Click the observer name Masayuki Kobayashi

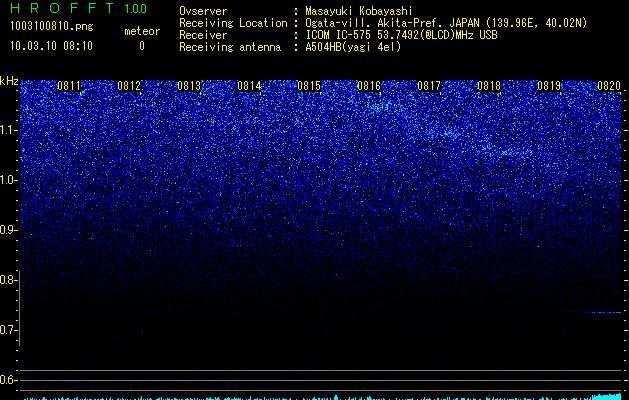coord(359,11)
